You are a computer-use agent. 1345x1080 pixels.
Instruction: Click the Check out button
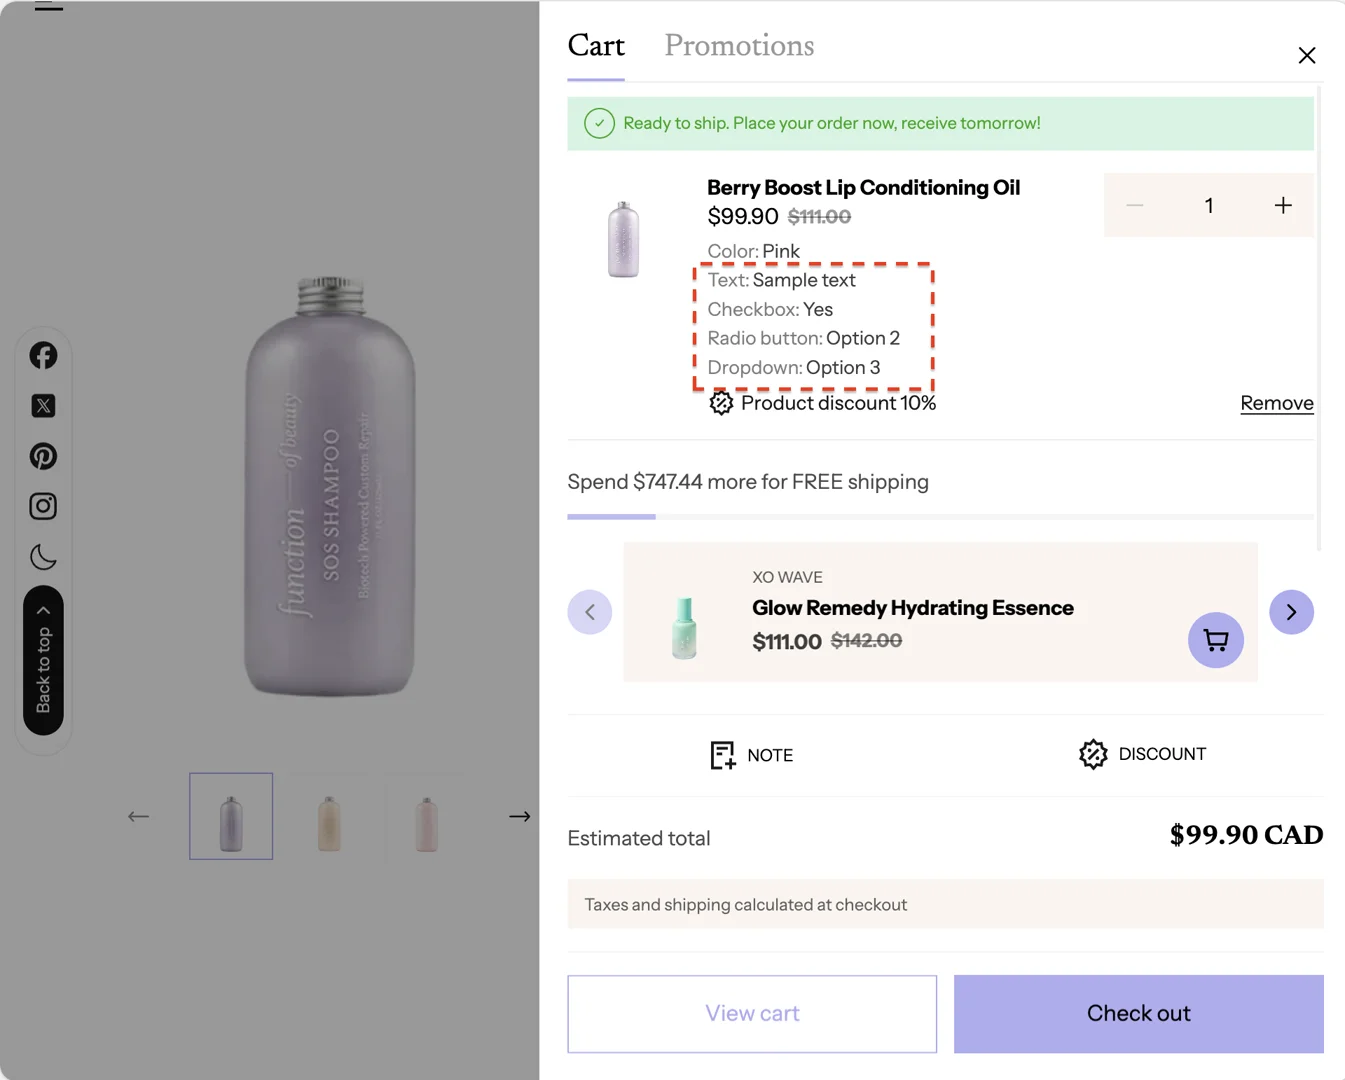[x=1138, y=1014]
